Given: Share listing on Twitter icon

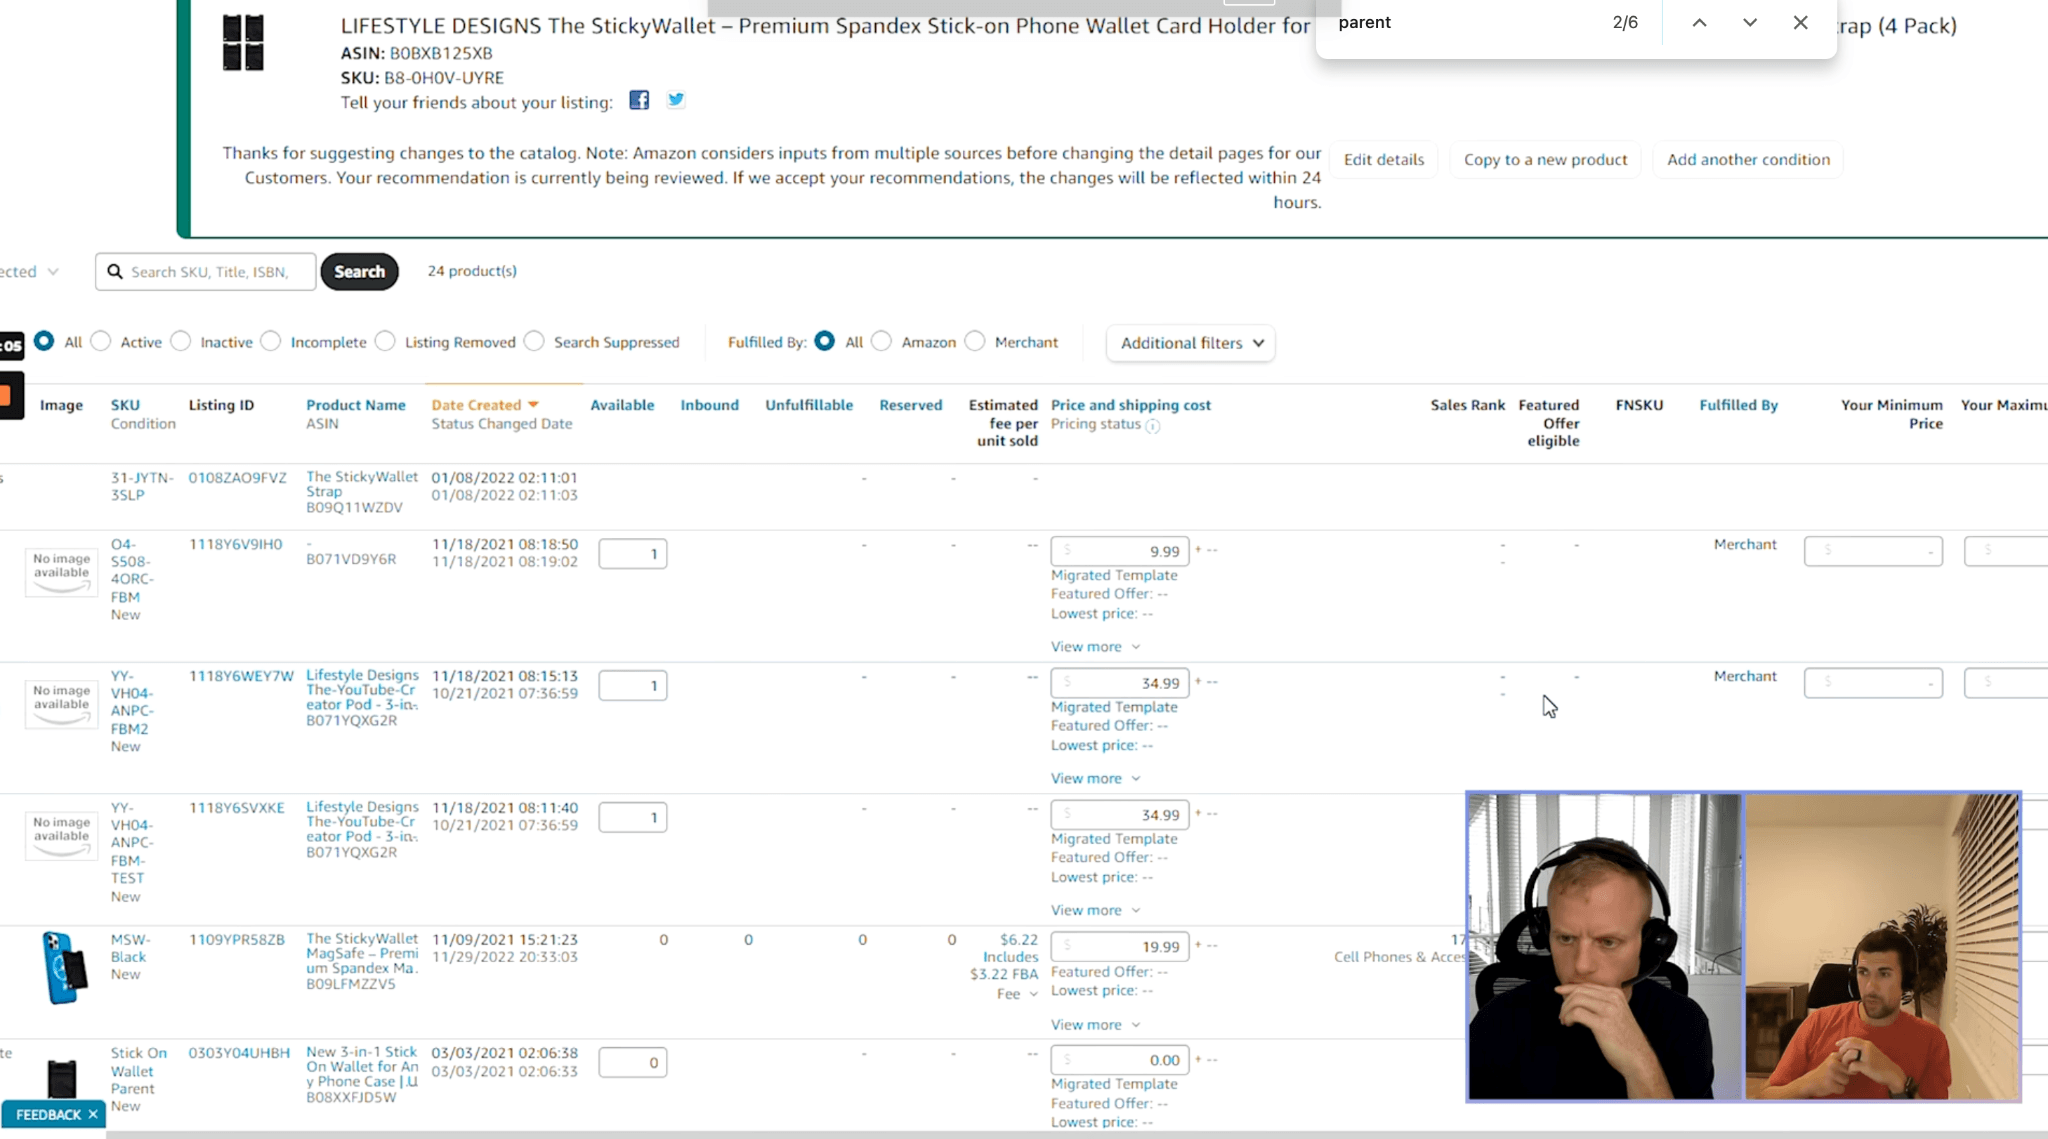Looking at the screenshot, I should 676,100.
